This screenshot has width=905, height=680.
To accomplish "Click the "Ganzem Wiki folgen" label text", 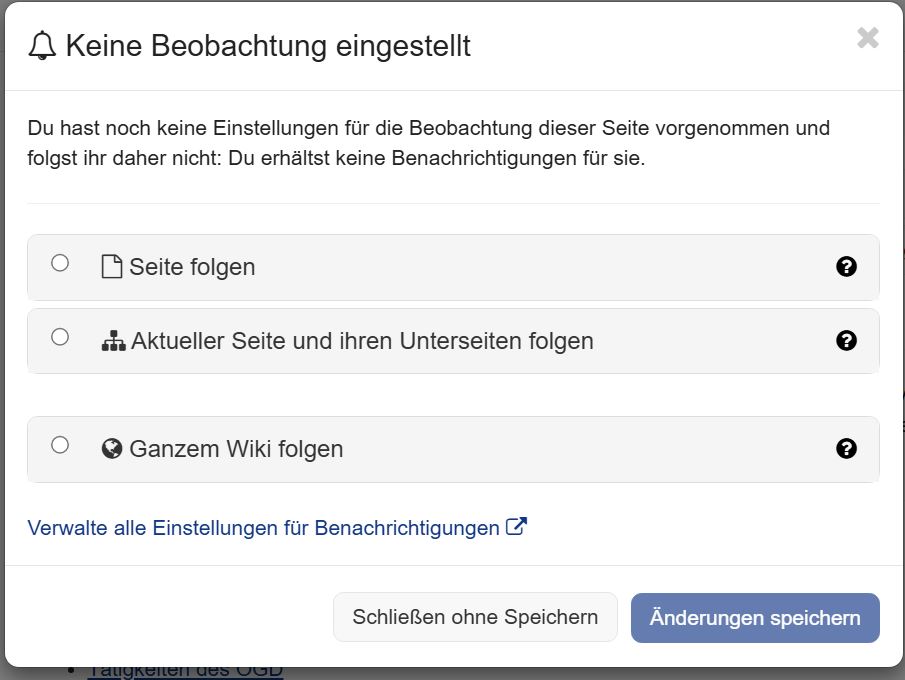I will click(x=236, y=449).
